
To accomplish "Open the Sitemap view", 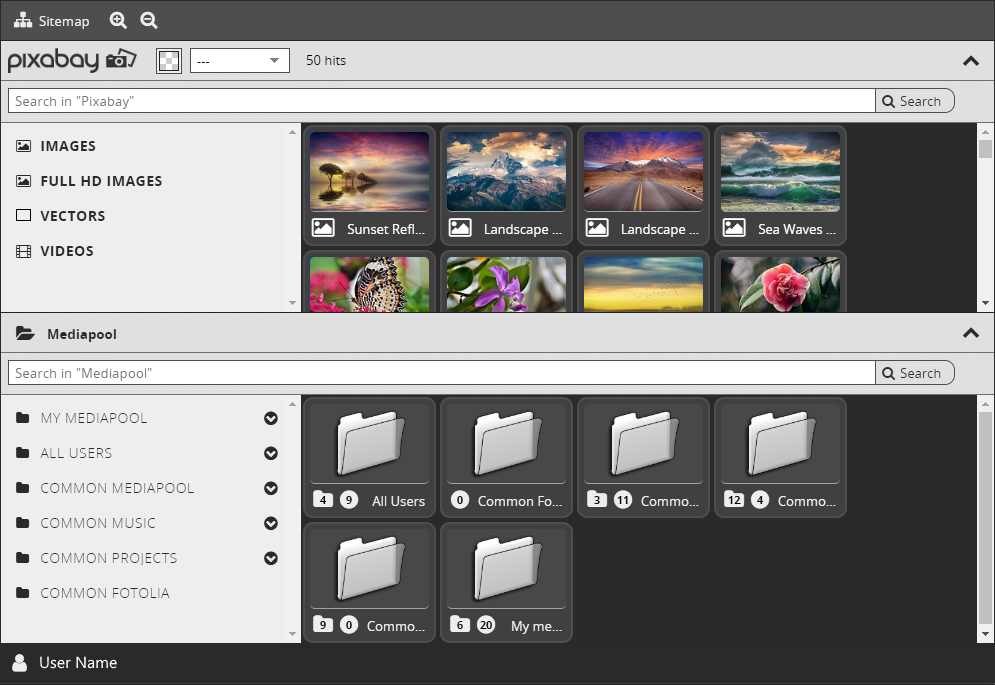I will (x=51, y=21).
